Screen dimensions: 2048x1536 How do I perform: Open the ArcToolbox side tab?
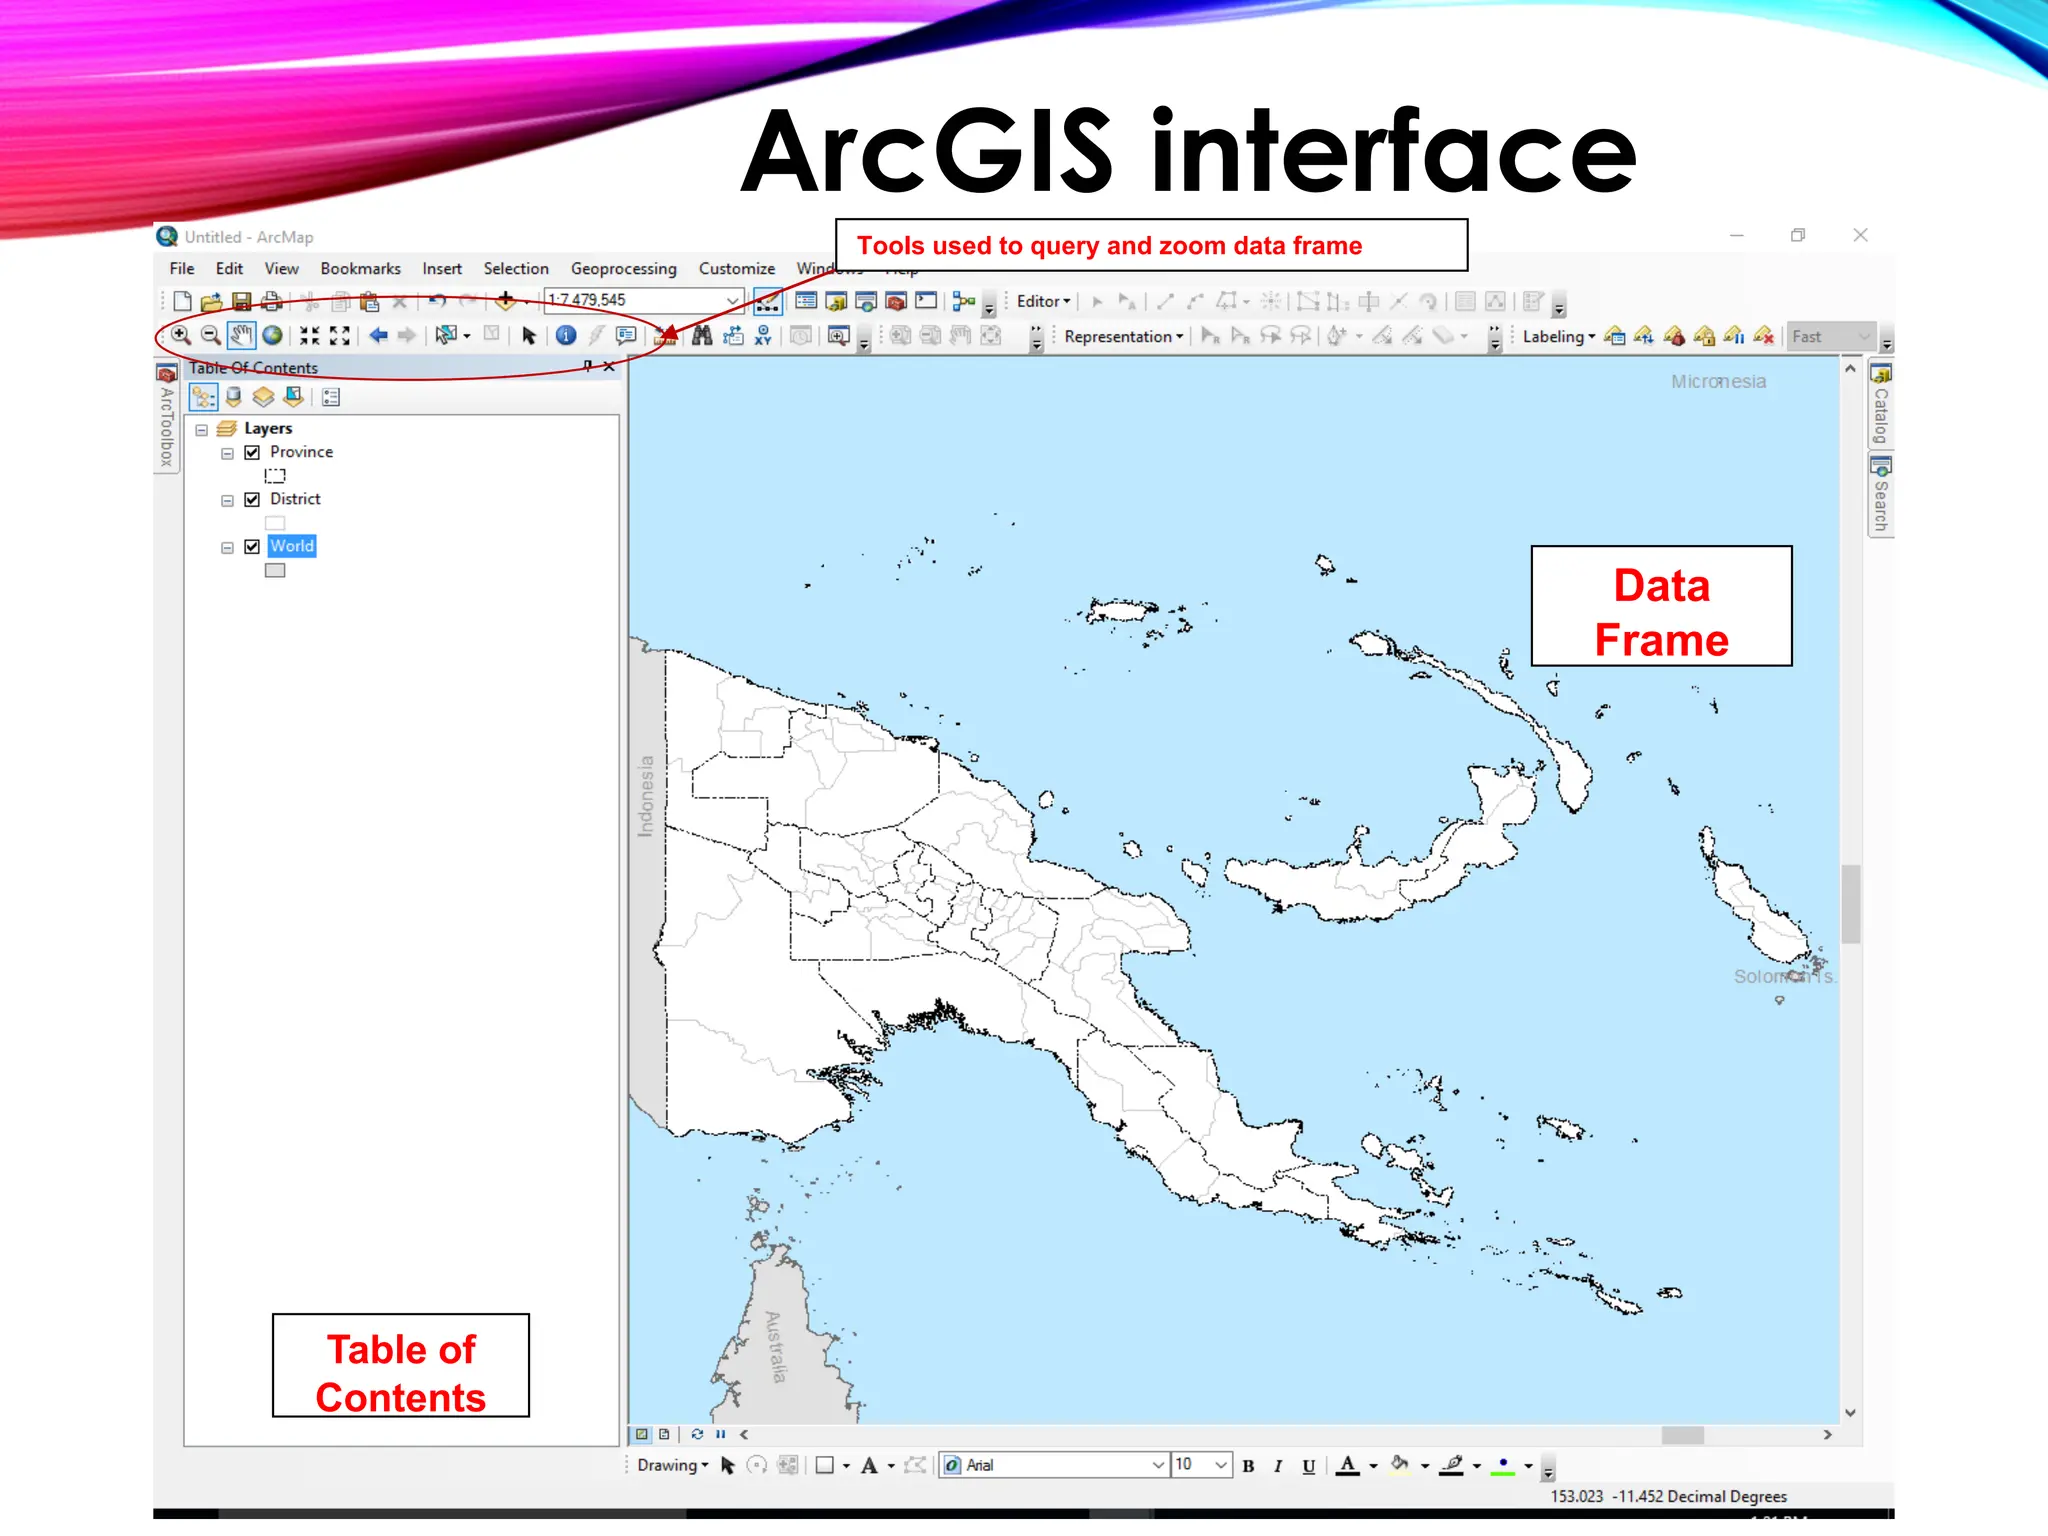tap(167, 416)
